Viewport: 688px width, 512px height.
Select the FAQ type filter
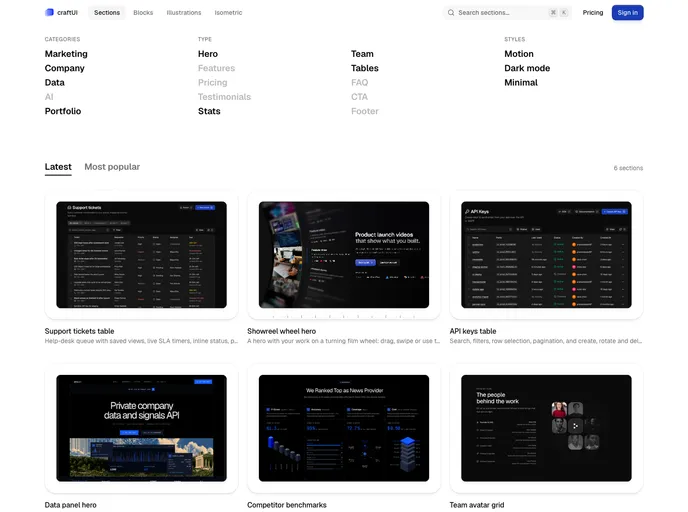click(359, 82)
